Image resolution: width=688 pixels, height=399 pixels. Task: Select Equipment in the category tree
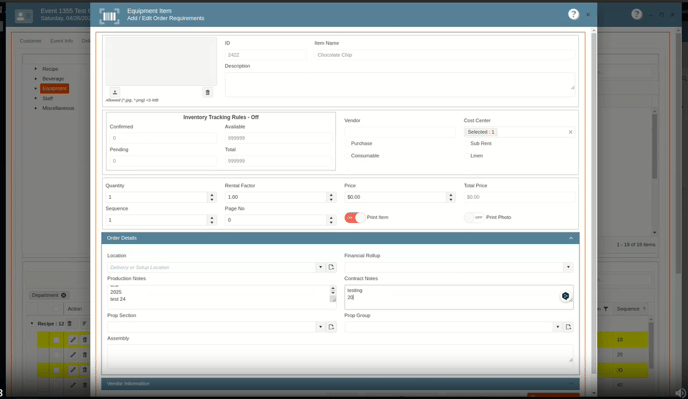pos(54,88)
